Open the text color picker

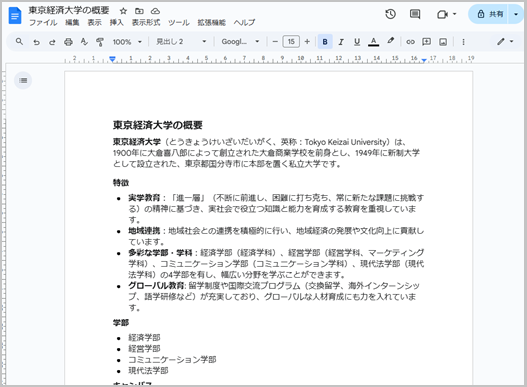373,42
